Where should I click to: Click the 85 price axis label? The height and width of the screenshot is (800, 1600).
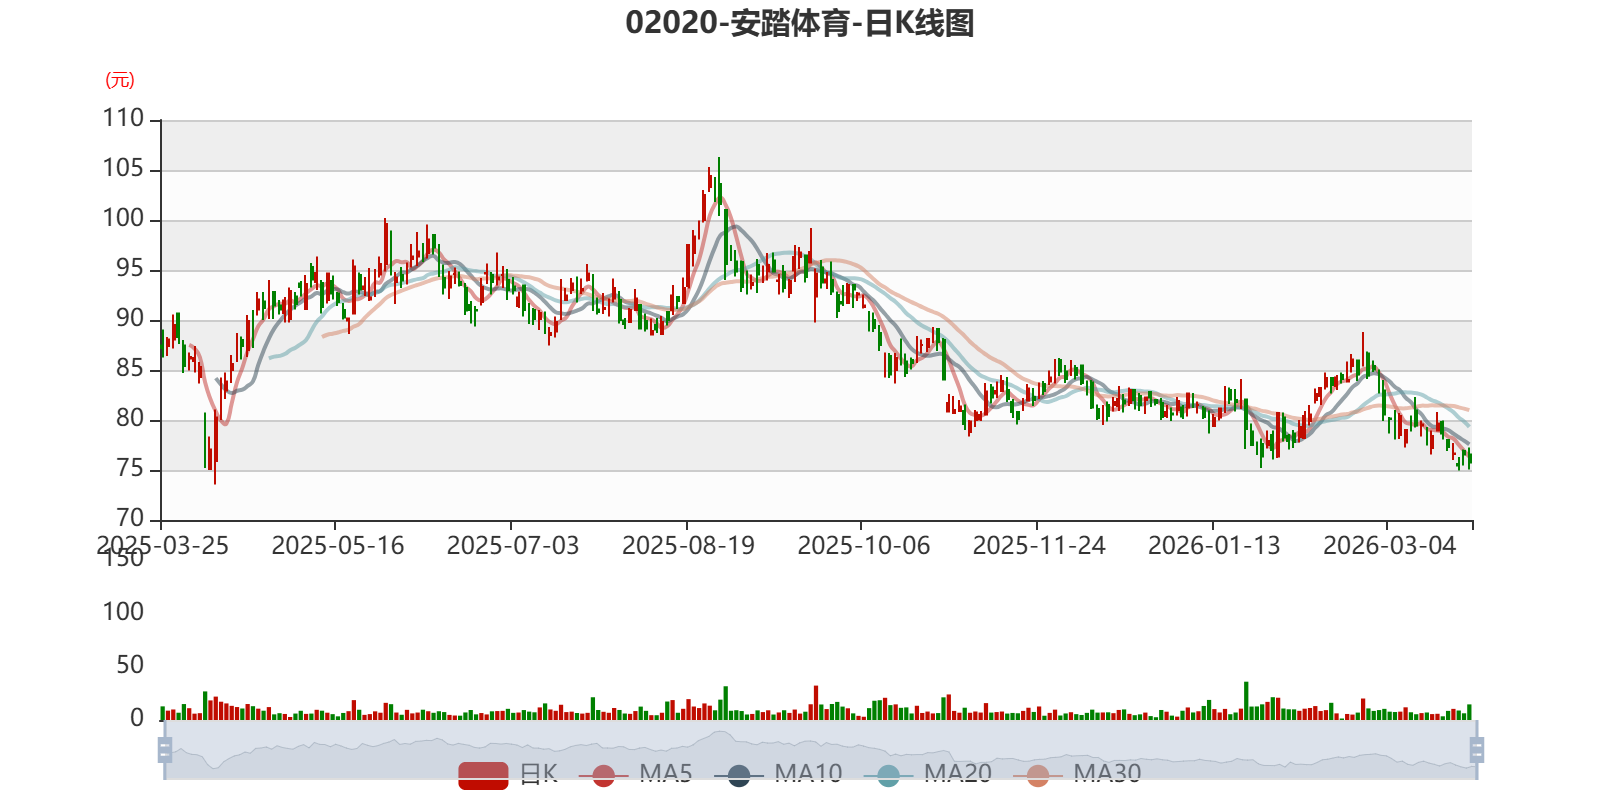[x=130, y=368]
